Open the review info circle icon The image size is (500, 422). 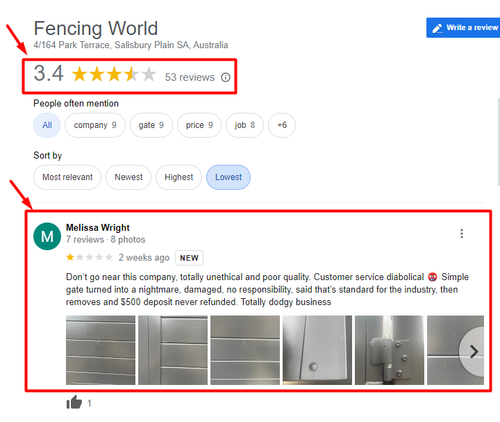pyautogui.click(x=226, y=77)
